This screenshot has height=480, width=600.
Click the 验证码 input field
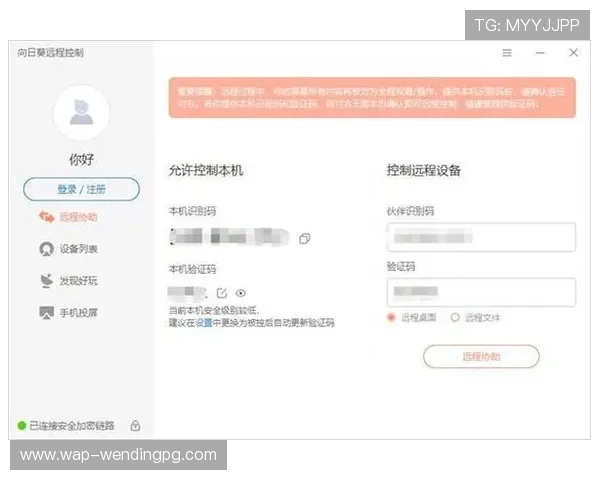481,292
